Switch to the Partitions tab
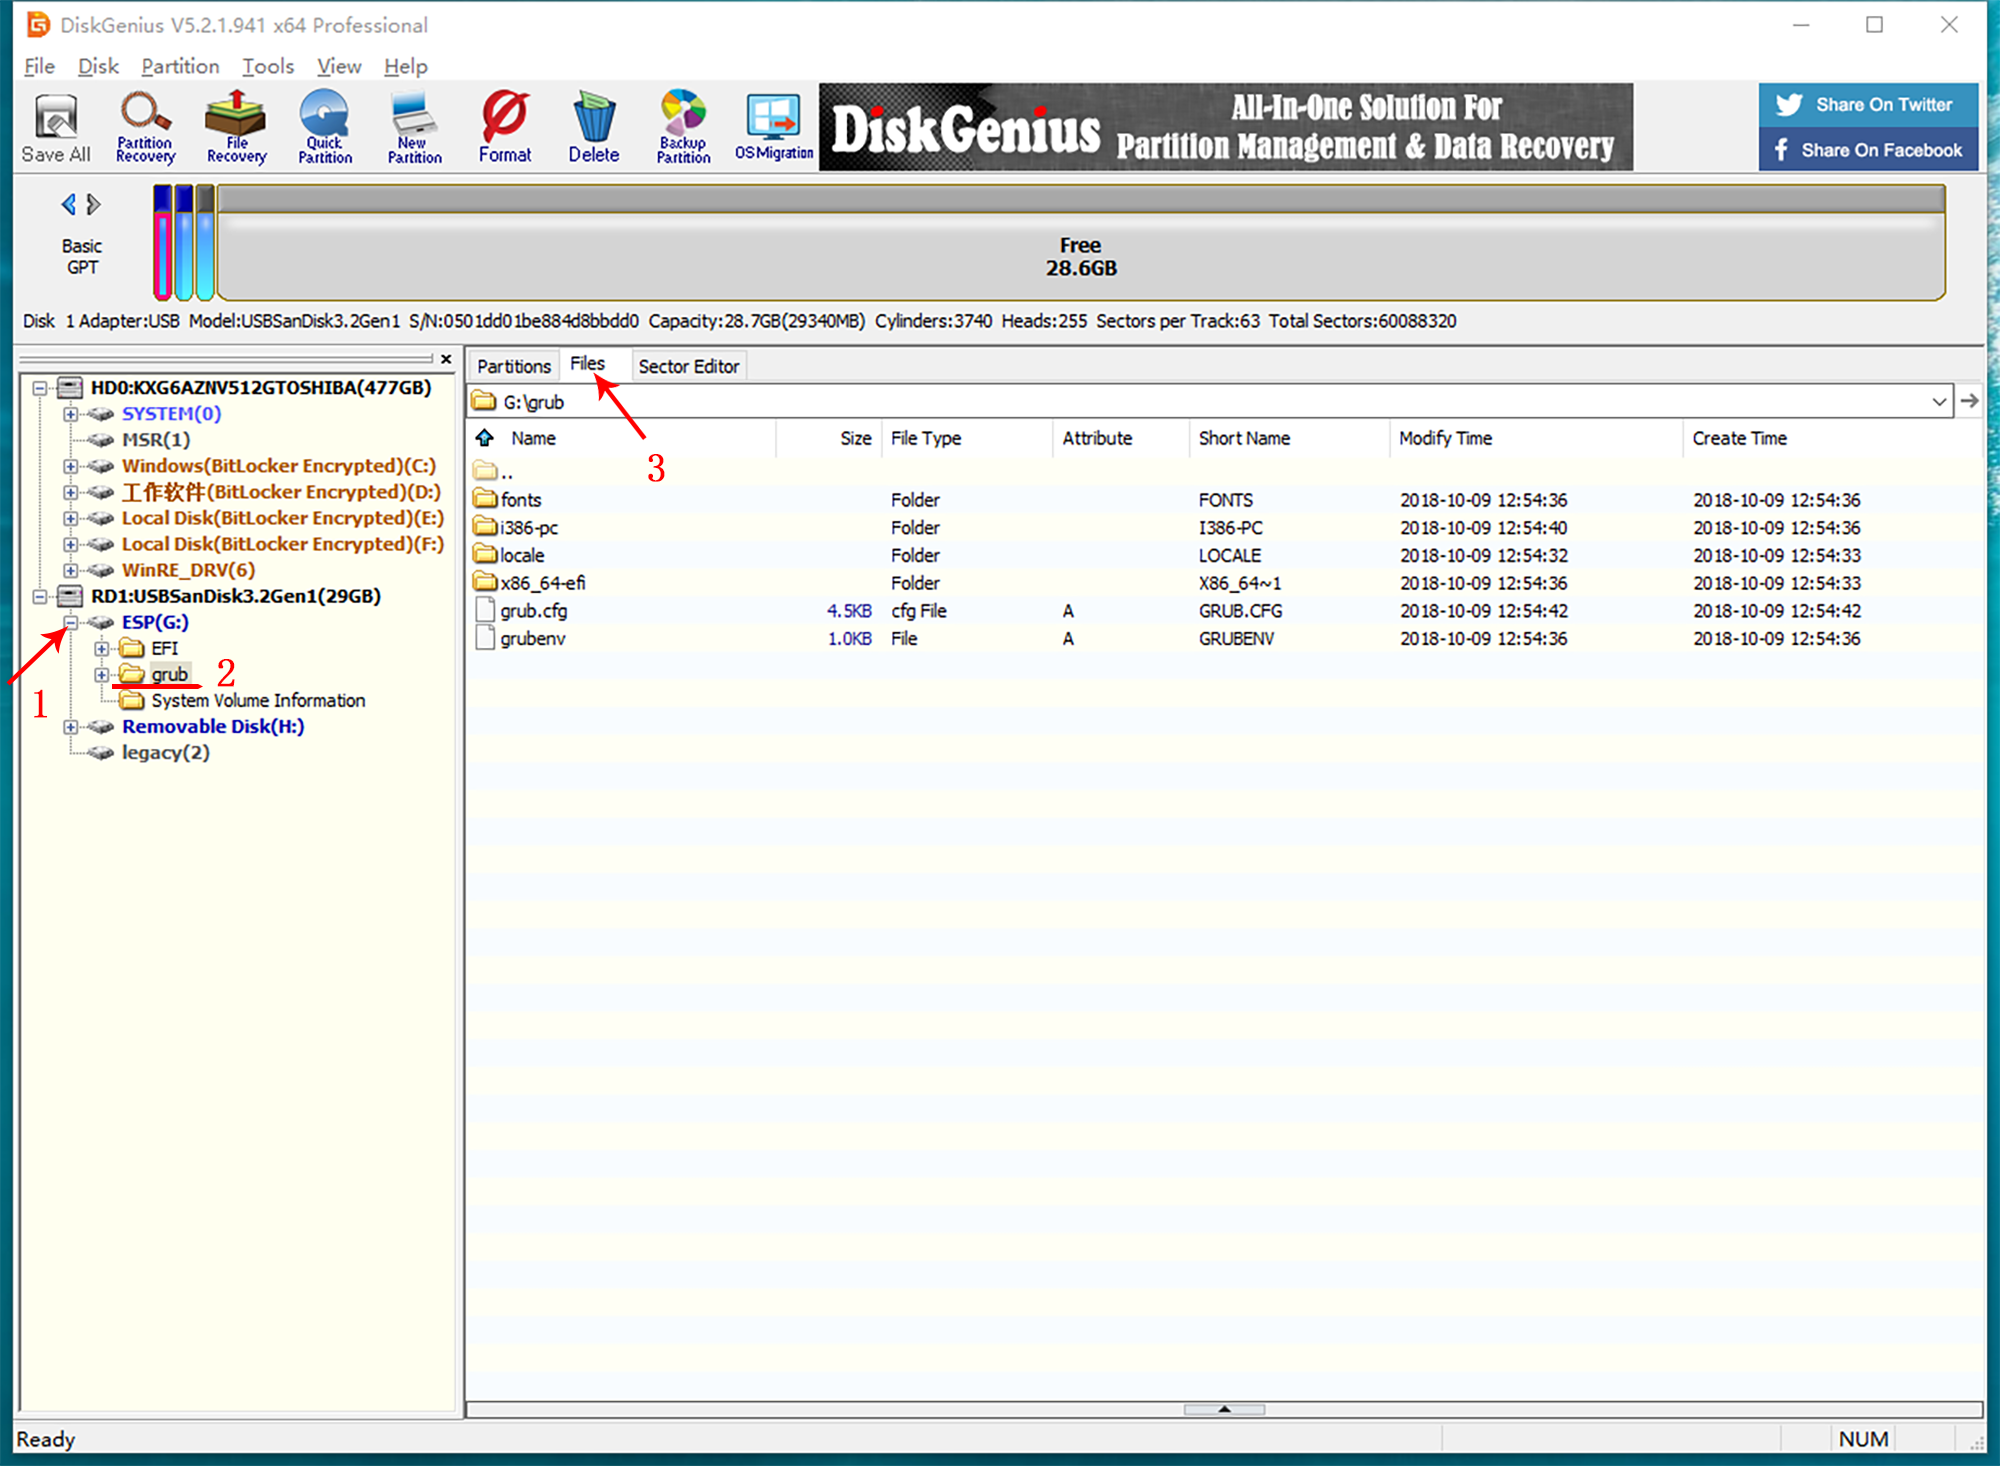 [514, 366]
